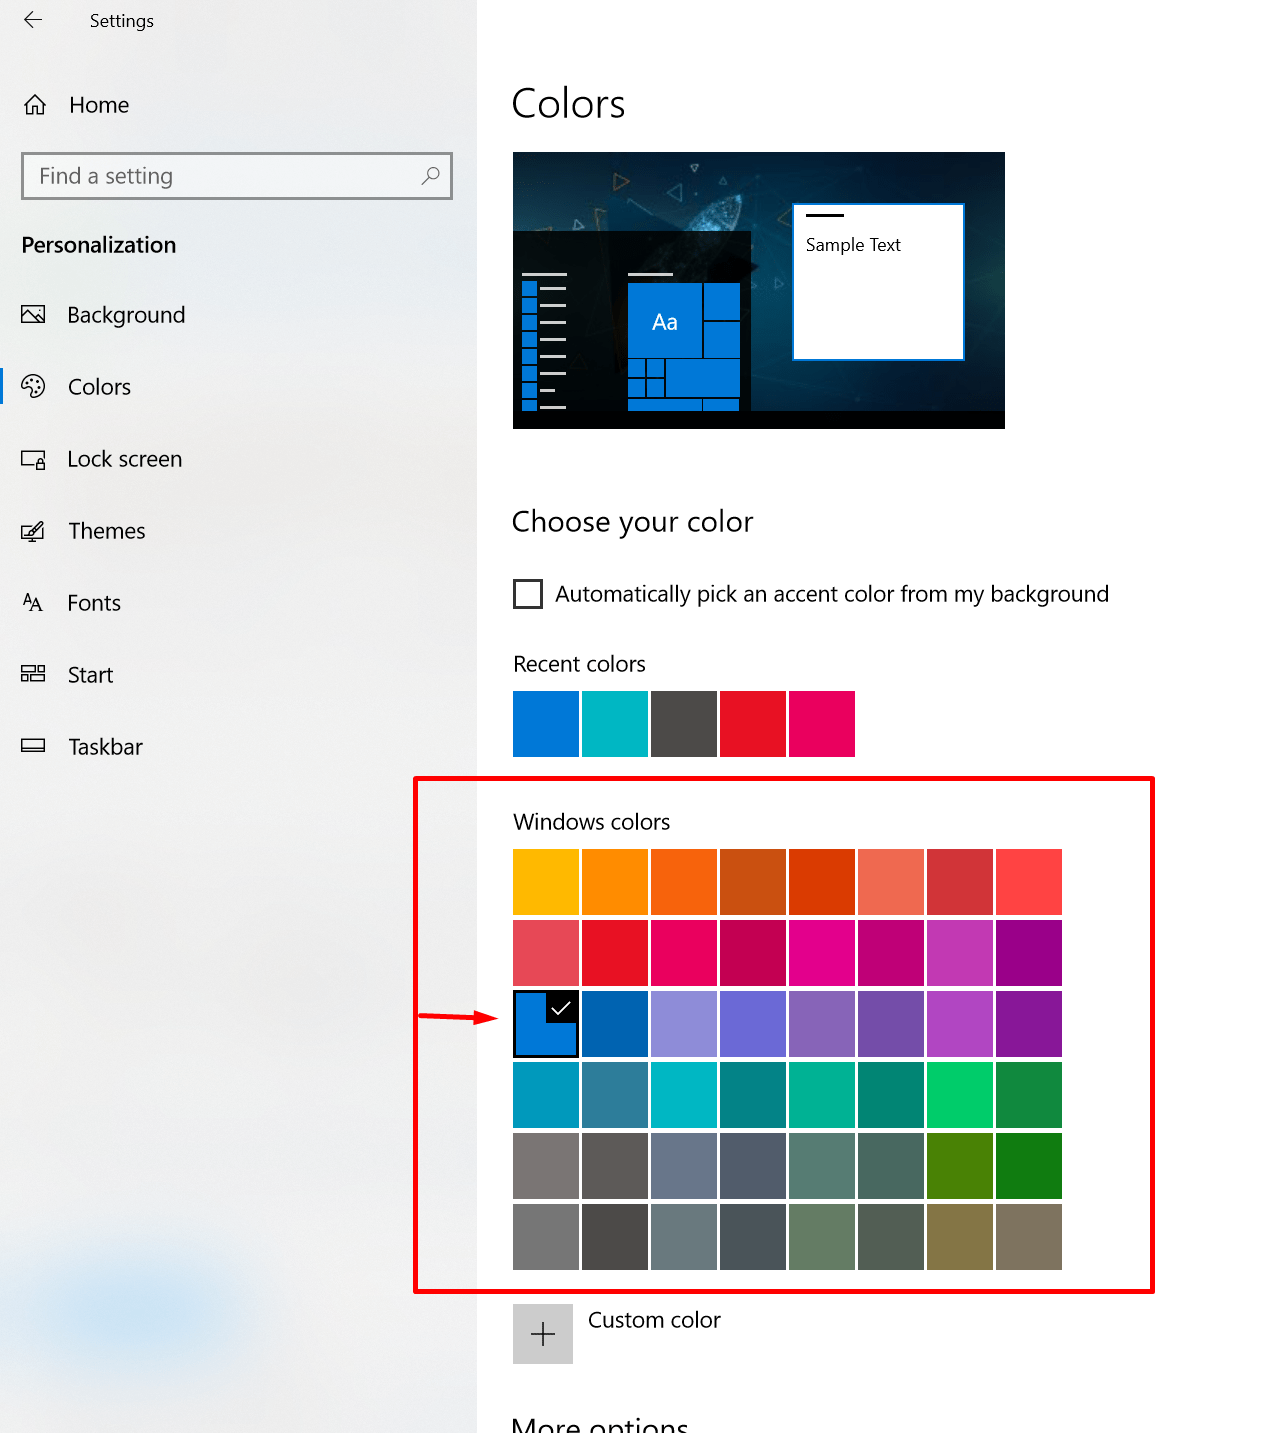This screenshot has height=1433, width=1270.
Task: Select the Taskbar icon in the sidebar
Action: point(33,746)
